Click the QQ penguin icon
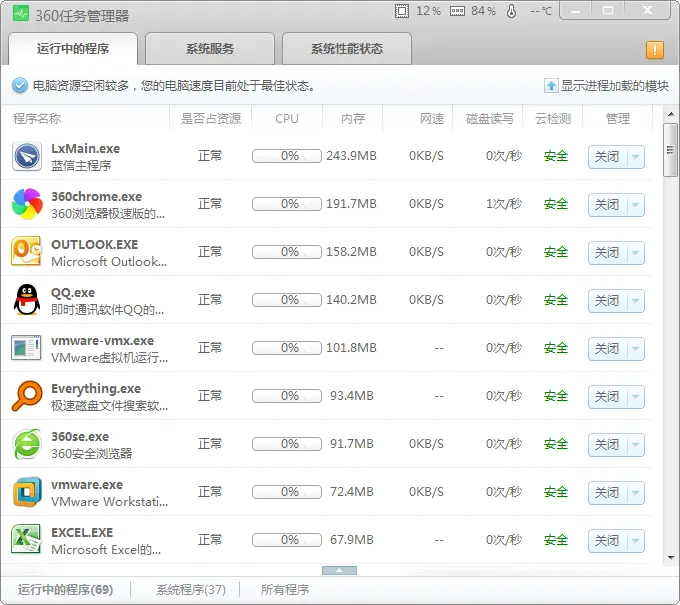Screen dimensions: 680x605 coord(26,300)
